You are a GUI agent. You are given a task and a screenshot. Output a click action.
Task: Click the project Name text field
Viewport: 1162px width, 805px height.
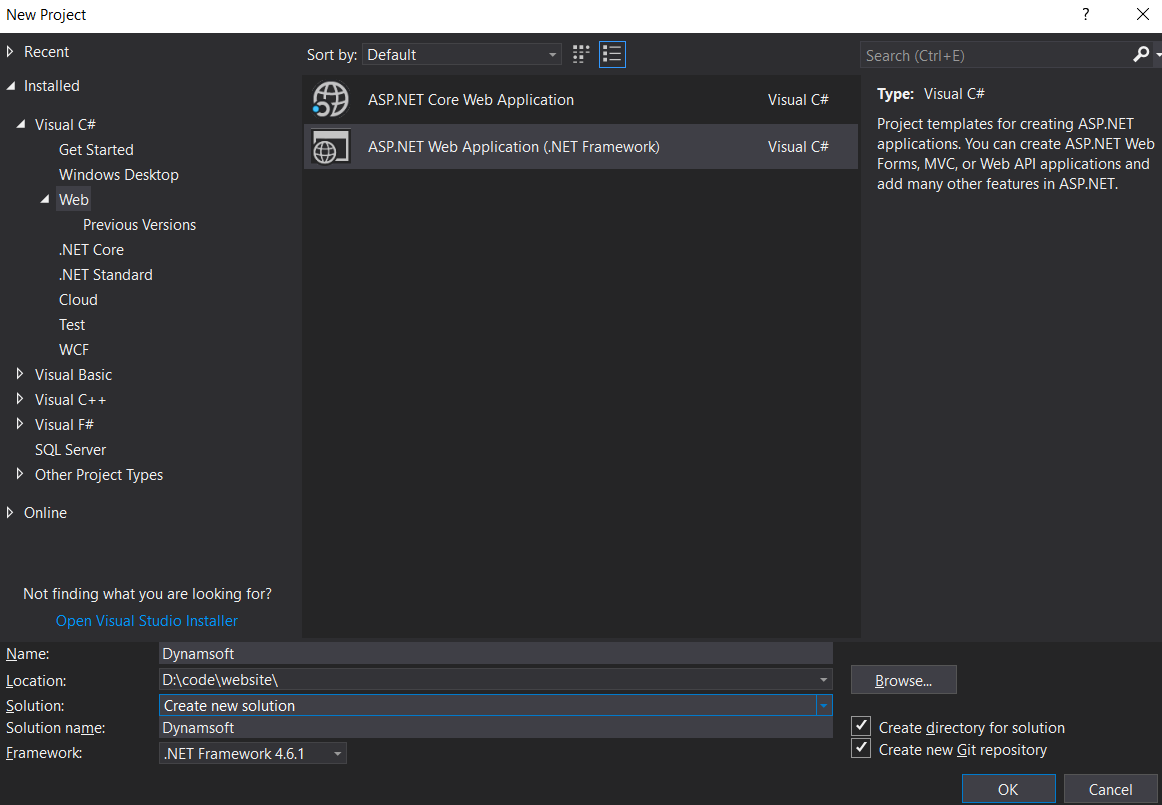(495, 653)
